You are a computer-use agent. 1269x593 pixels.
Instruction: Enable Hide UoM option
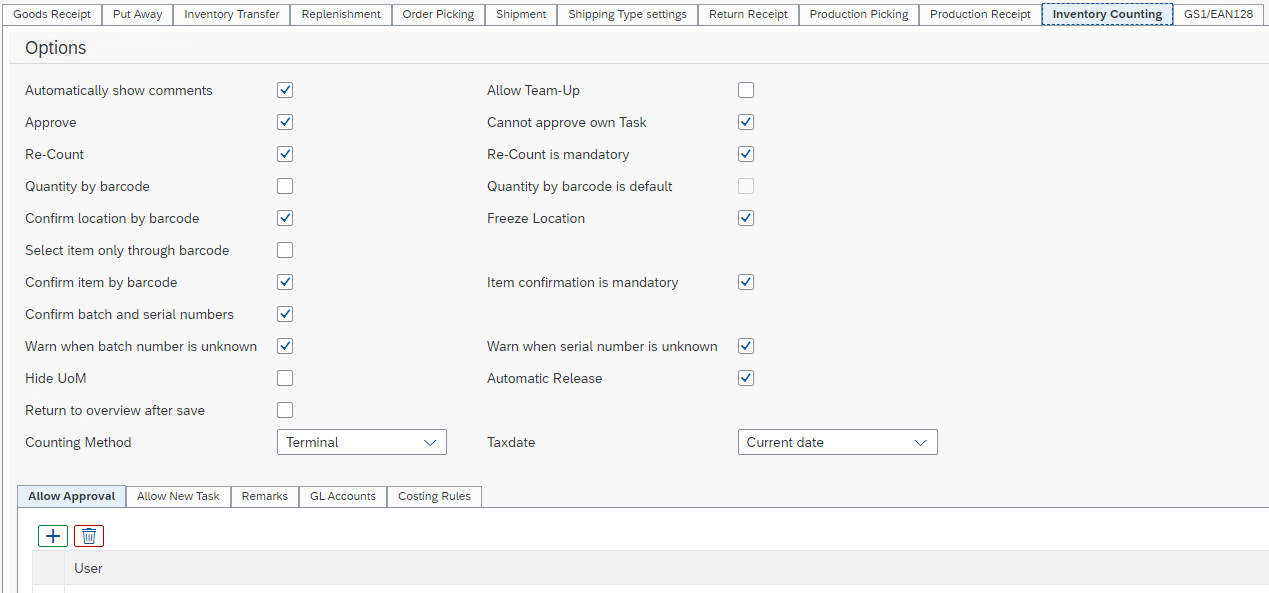285,378
